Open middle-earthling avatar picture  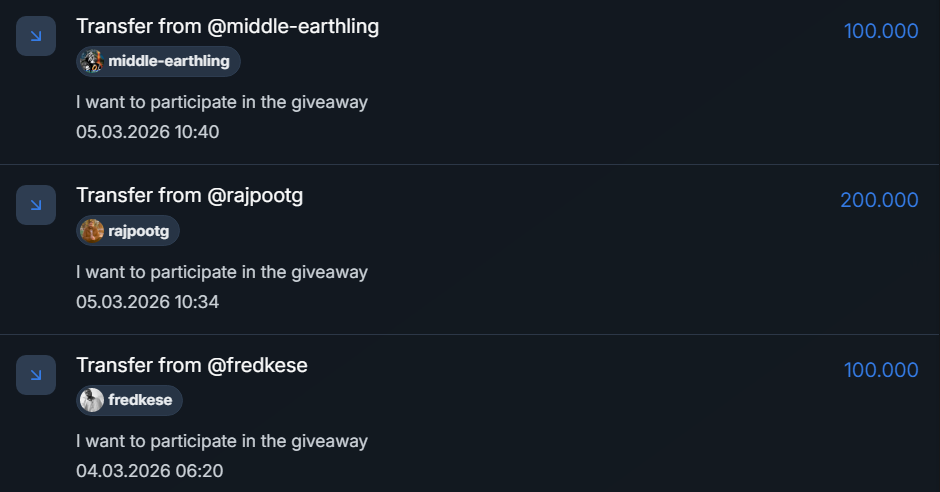92,61
